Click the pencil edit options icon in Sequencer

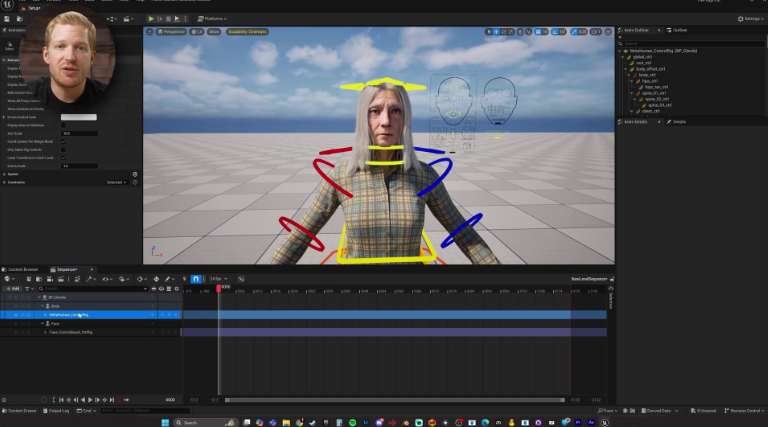169,279
